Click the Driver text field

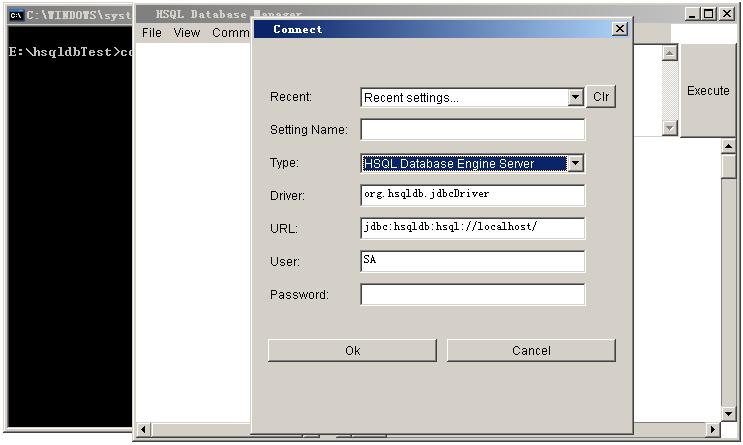pos(472,195)
